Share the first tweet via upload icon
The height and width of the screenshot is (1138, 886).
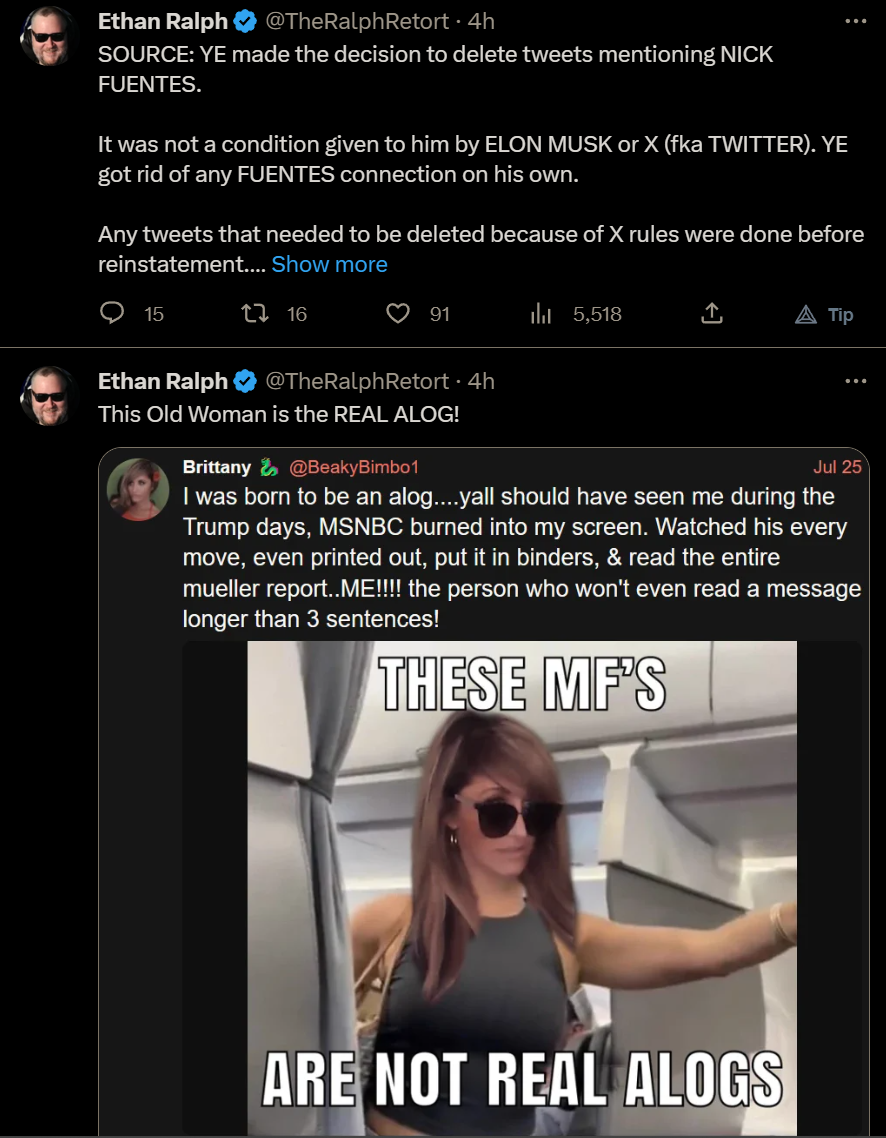[x=712, y=314]
